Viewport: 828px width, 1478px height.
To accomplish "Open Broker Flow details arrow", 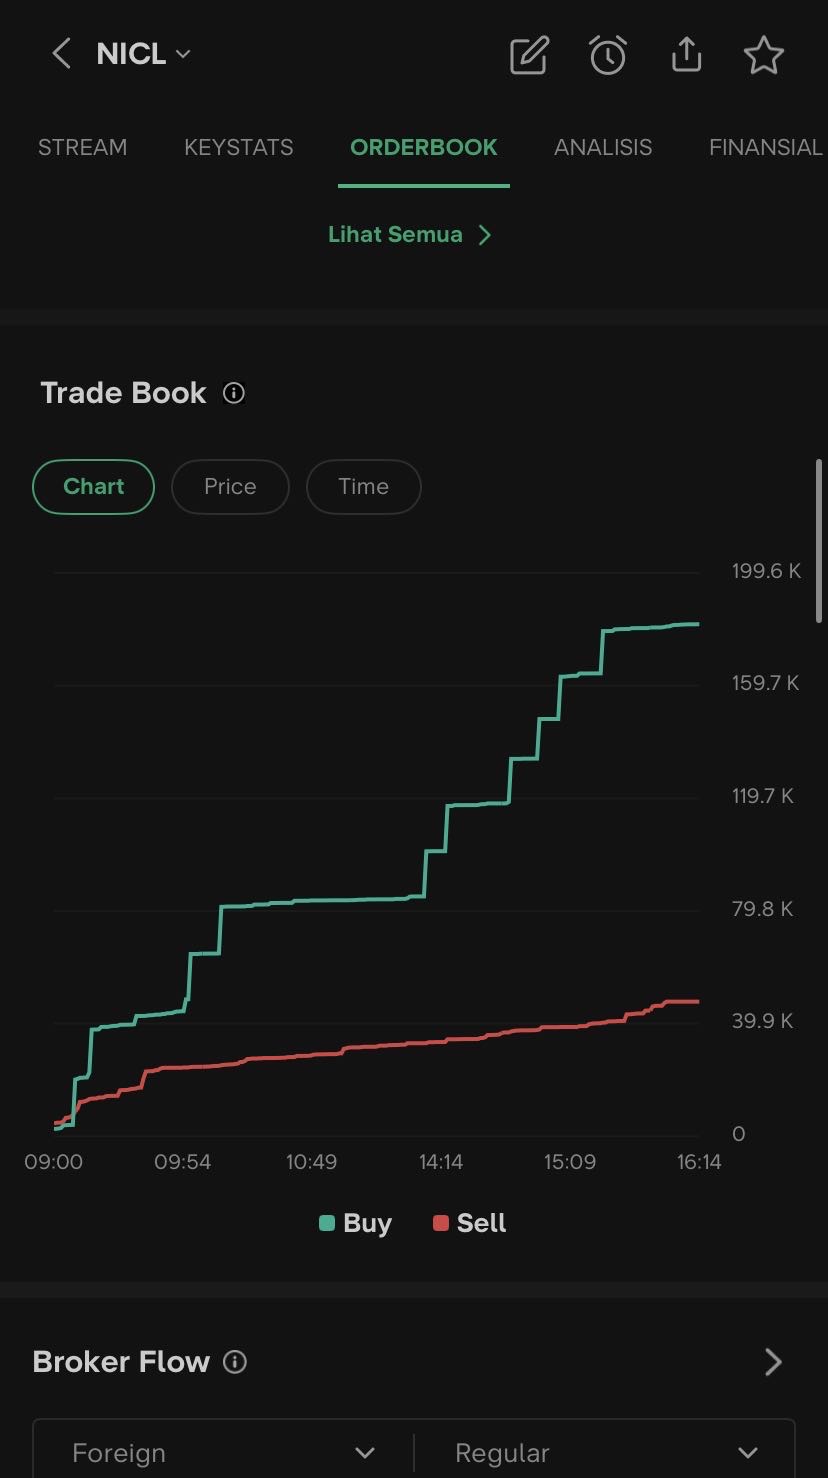I will pyautogui.click(x=773, y=1362).
